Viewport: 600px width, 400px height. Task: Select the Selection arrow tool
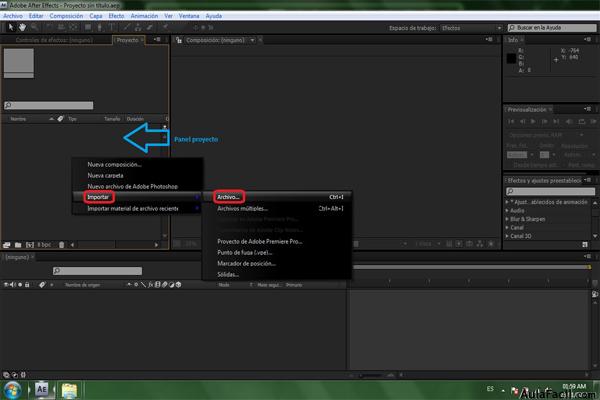point(11,27)
